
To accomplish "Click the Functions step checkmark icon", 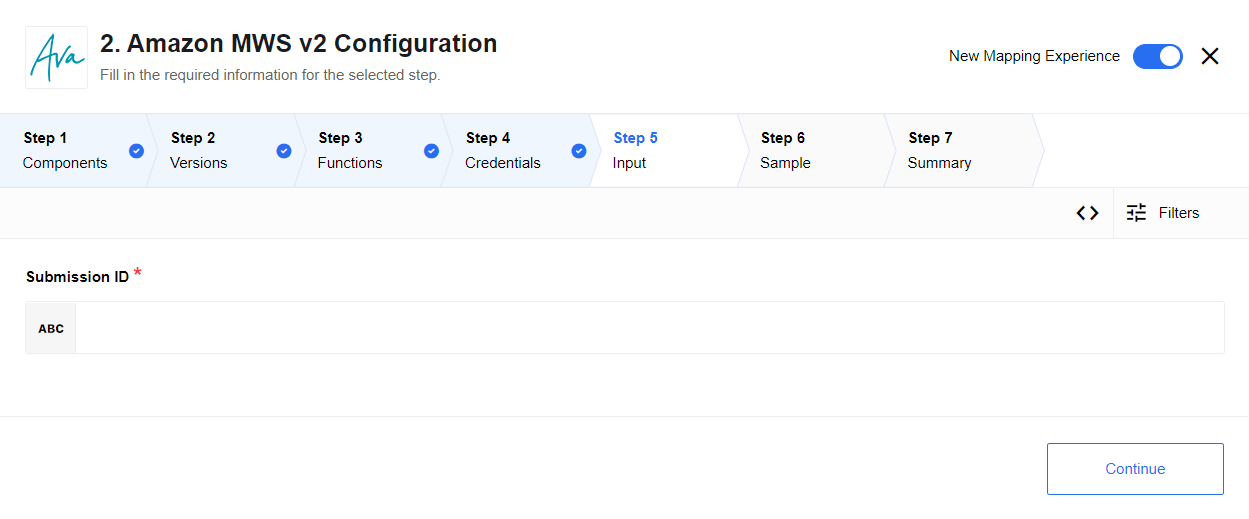I will coord(431,151).
